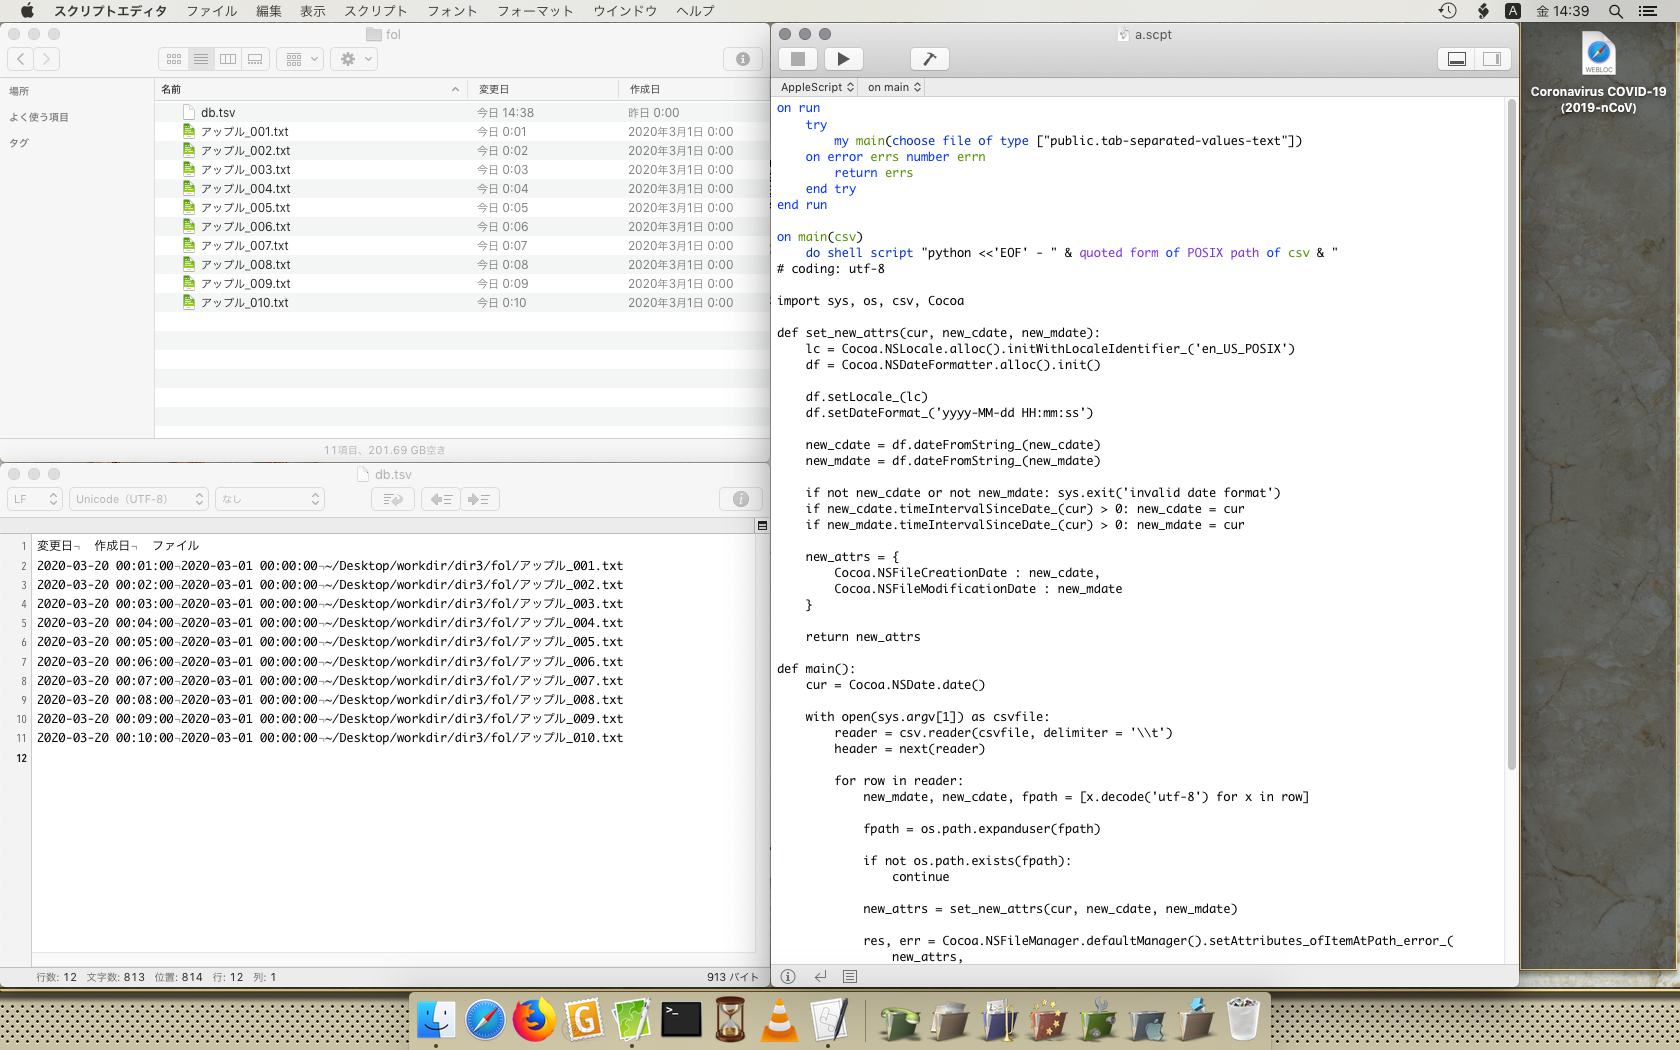Image resolution: width=1680 pixels, height=1050 pixels.
Task: Open the Finder gear action menu
Action: [356, 59]
